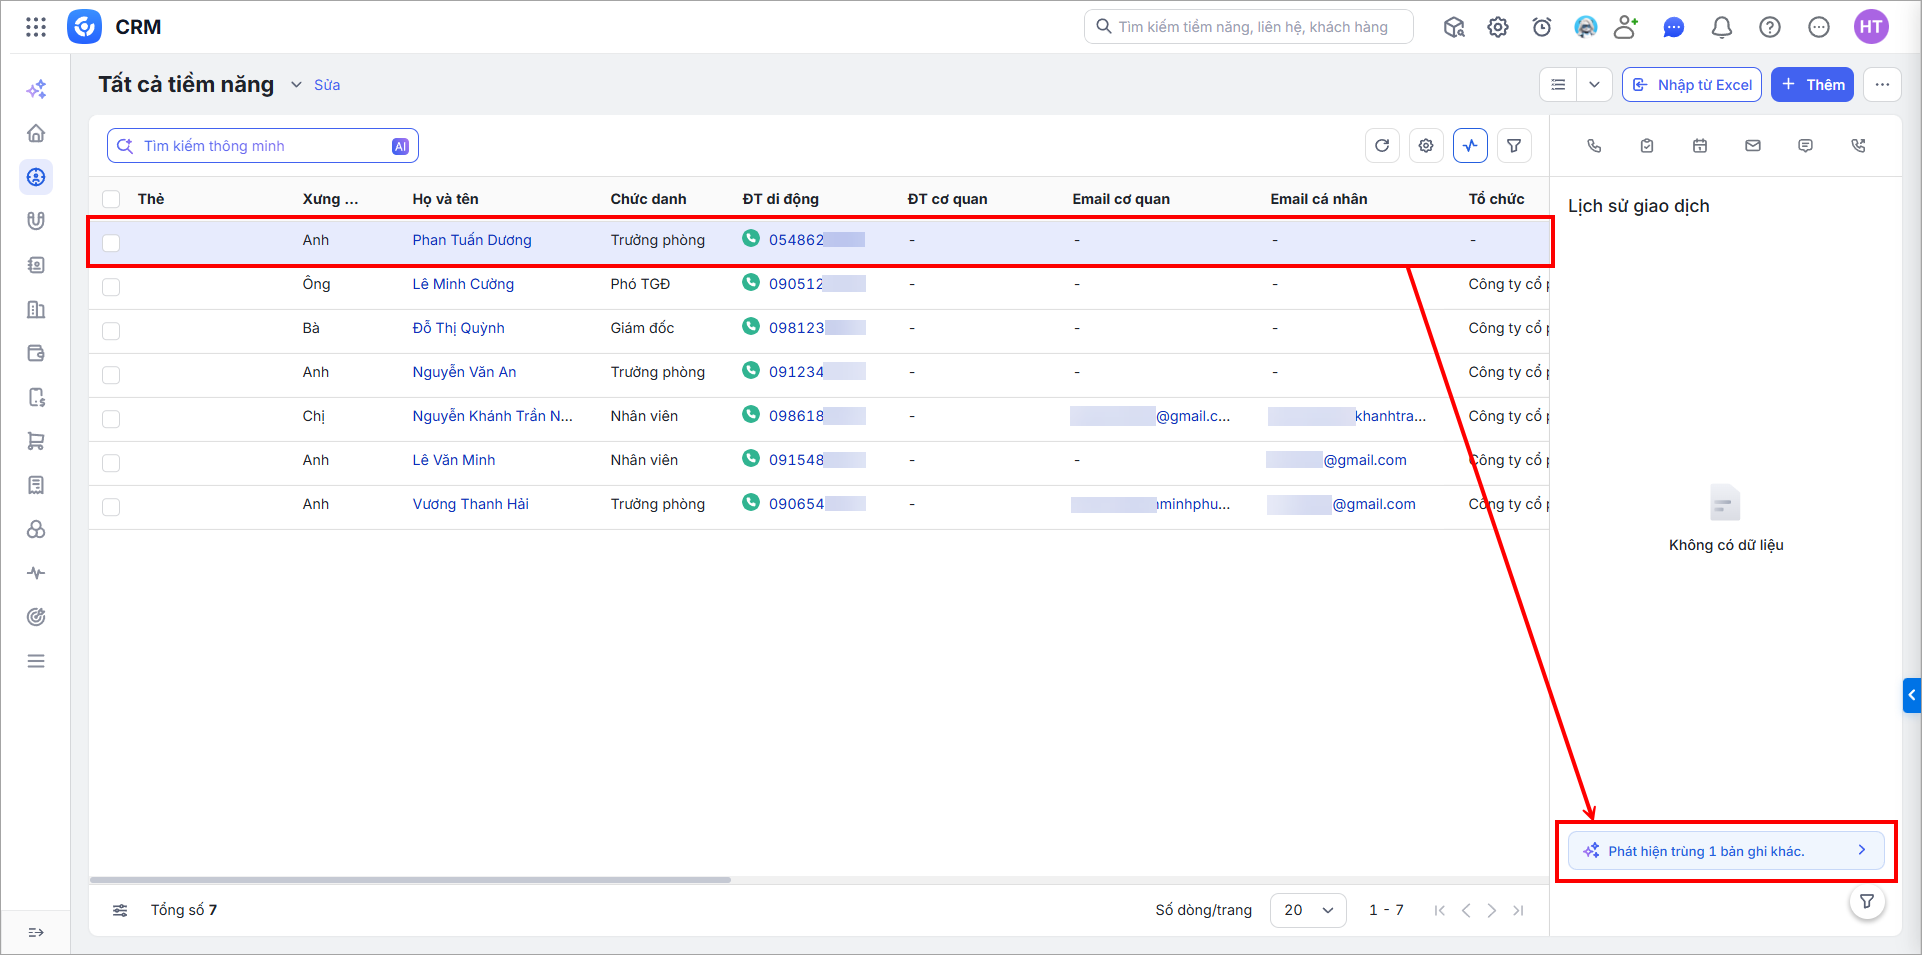Open the circled ellipsis icon in the top bar
Image resolution: width=1922 pixels, height=955 pixels.
pyautogui.click(x=1819, y=27)
